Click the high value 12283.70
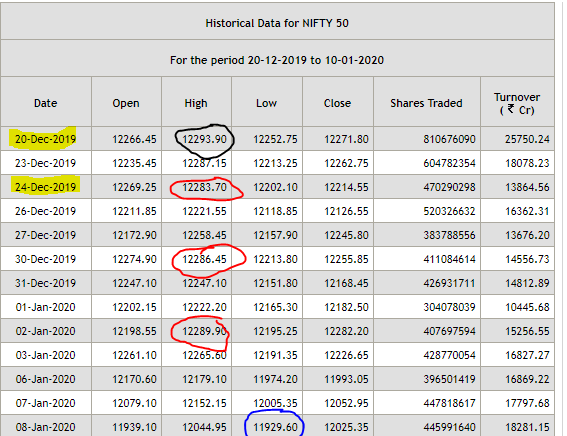Image resolution: width=567 pixels, height=436 pixels. point(204,187)
